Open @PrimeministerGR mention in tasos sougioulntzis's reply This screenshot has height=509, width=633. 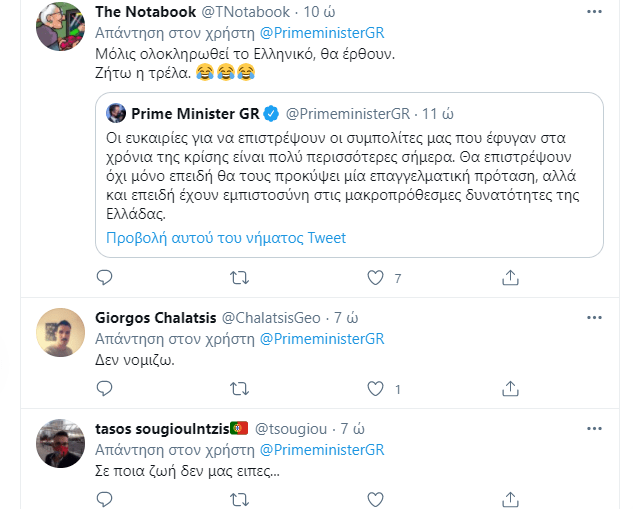322,449
